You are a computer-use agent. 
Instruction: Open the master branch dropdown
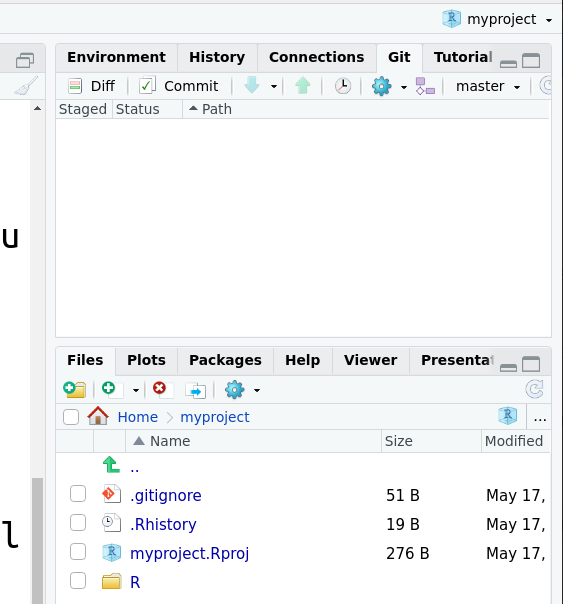(x=488, y=86)
